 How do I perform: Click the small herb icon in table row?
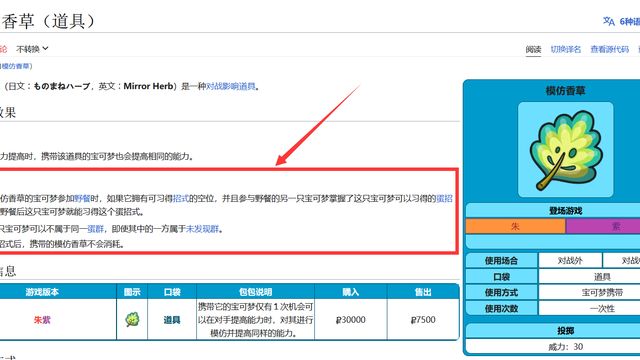tap(132, 319)
